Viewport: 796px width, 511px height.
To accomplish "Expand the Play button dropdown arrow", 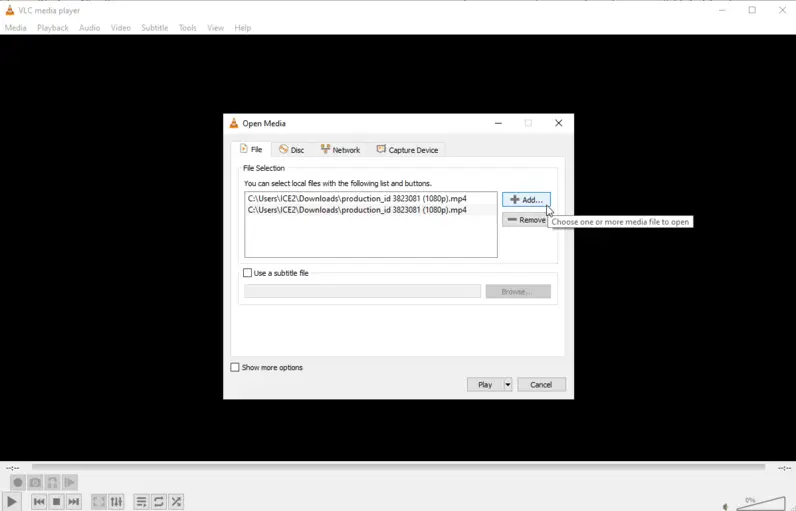I will (508, 385).
